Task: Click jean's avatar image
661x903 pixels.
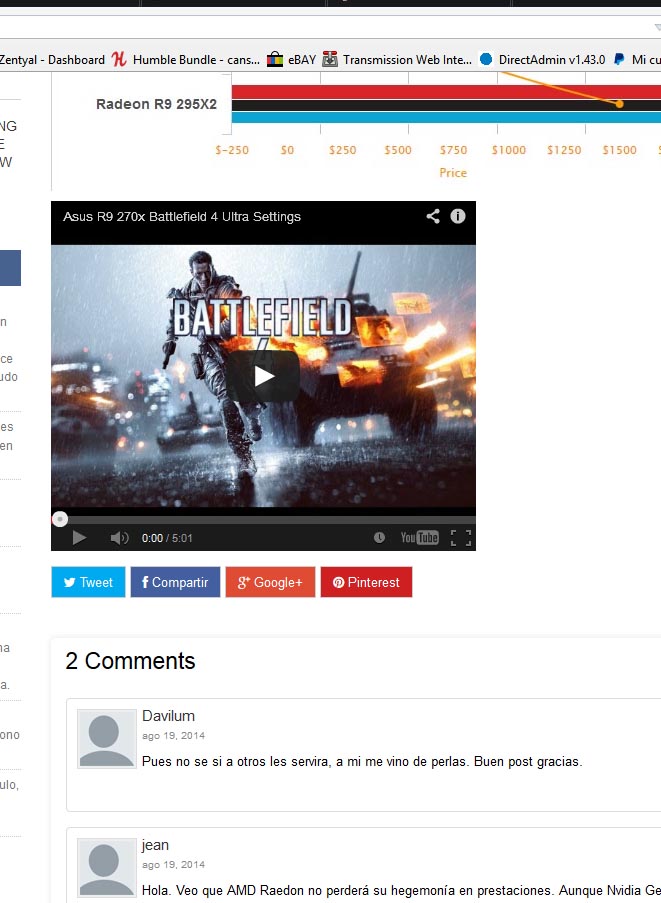Action: click(x=107, y=868)
